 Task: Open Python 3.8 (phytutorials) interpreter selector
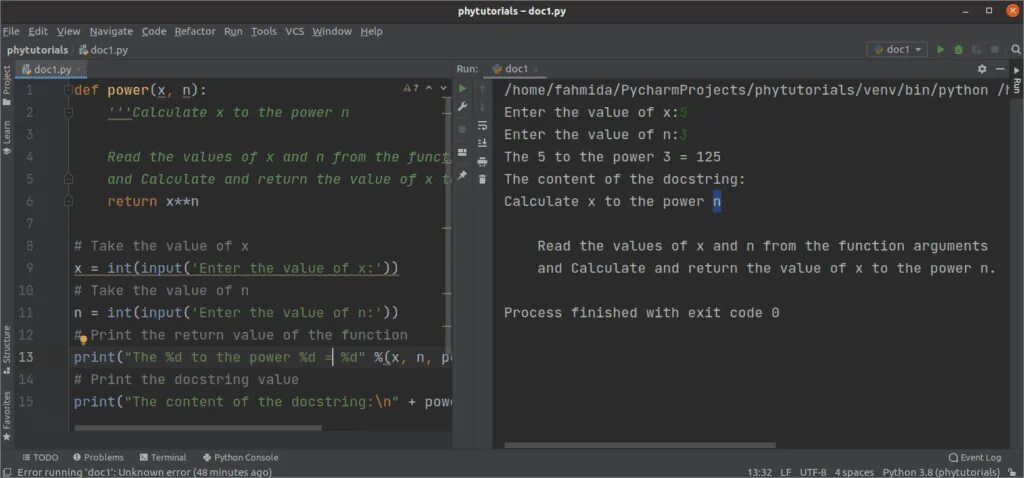click(x=941, y=472)
